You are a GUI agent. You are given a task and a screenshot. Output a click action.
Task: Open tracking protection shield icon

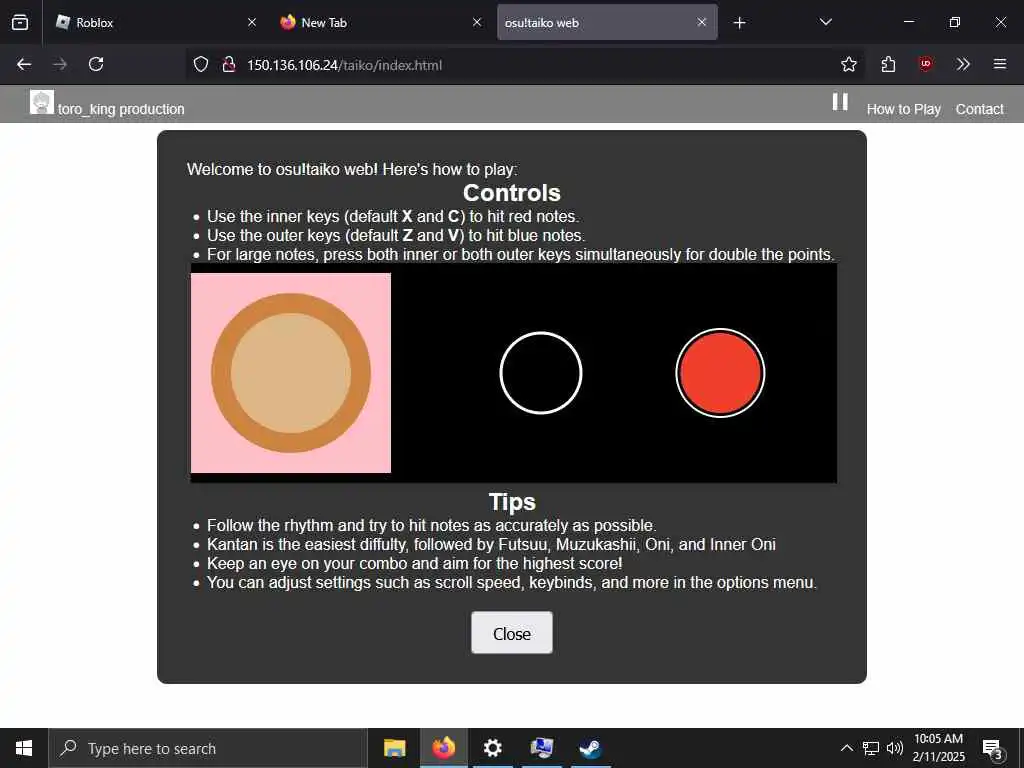tap(201, 64)
